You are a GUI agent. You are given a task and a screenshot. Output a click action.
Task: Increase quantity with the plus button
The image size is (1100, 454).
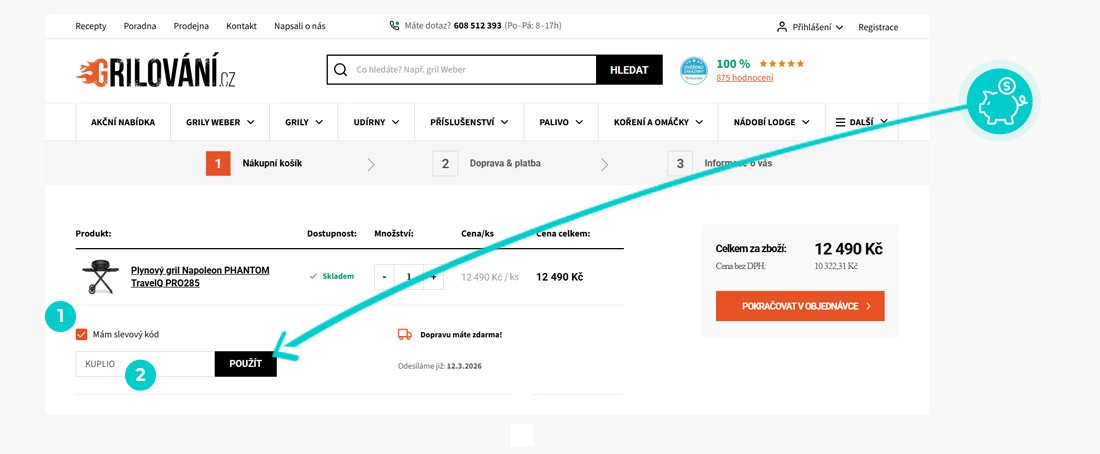pos(434,277)
